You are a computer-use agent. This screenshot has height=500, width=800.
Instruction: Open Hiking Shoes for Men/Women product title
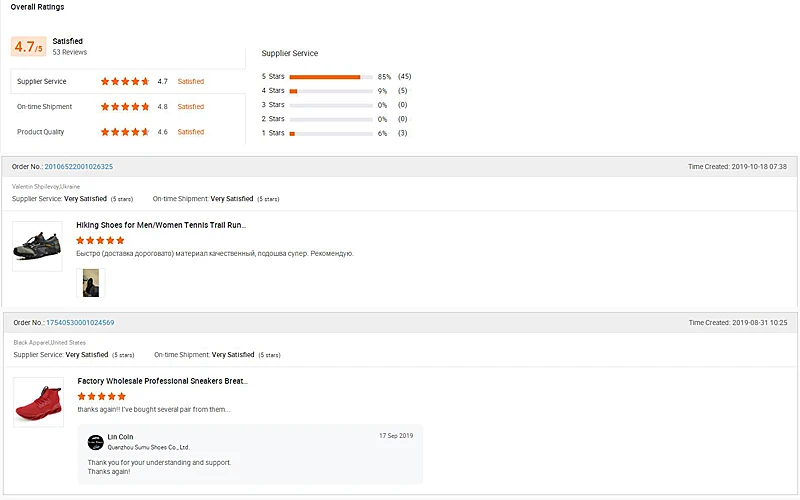(160, 225)
